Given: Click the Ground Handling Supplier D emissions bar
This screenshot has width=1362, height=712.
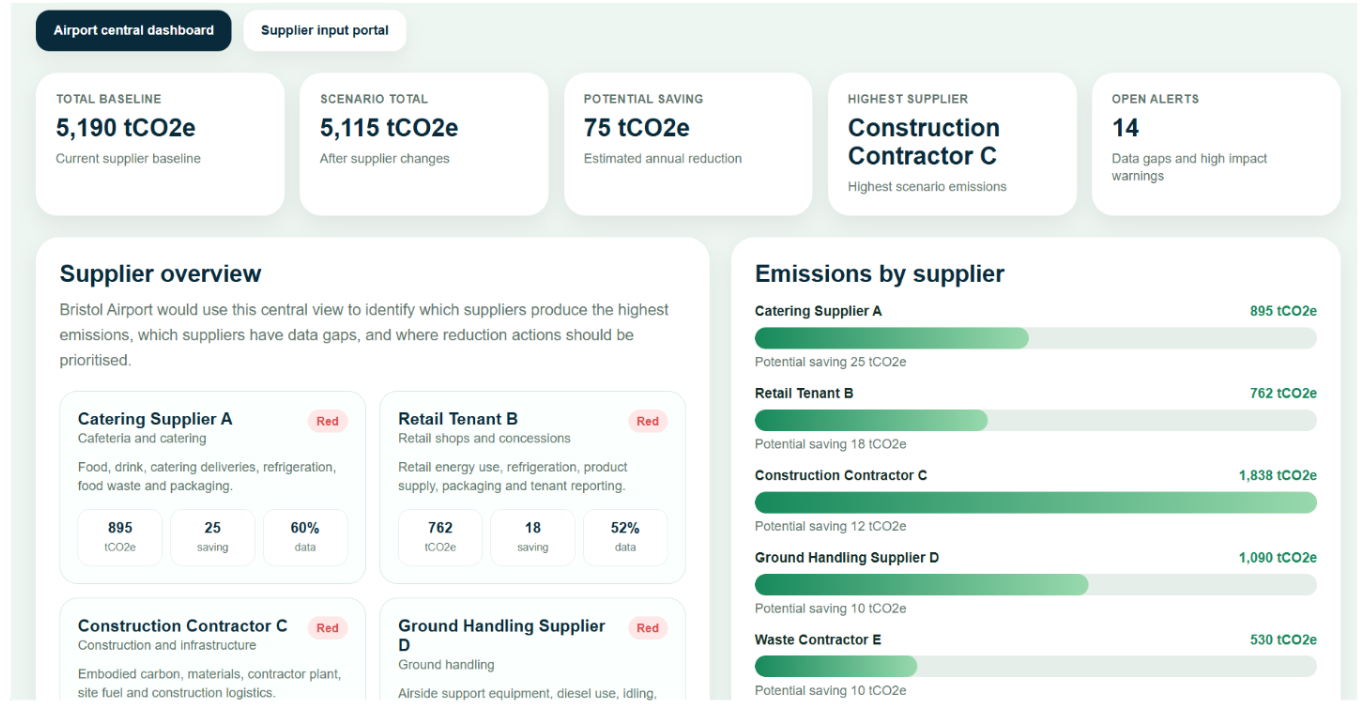Looking at the screenshot, I should (x=1036, y=584).
